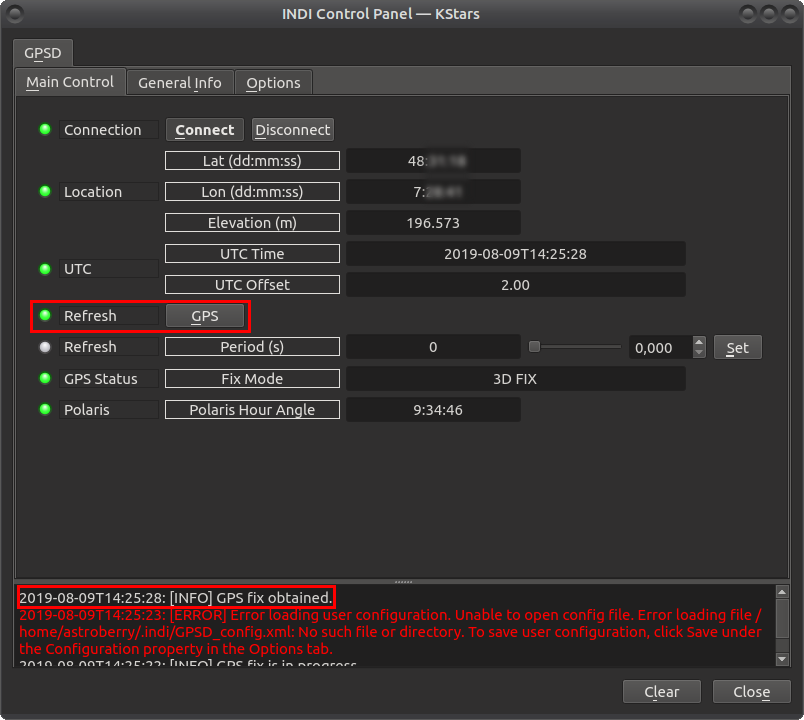Screen dimensions: 804x720
Task: Increment the period spinner up arrow
Action: click(x=698, y=341)
